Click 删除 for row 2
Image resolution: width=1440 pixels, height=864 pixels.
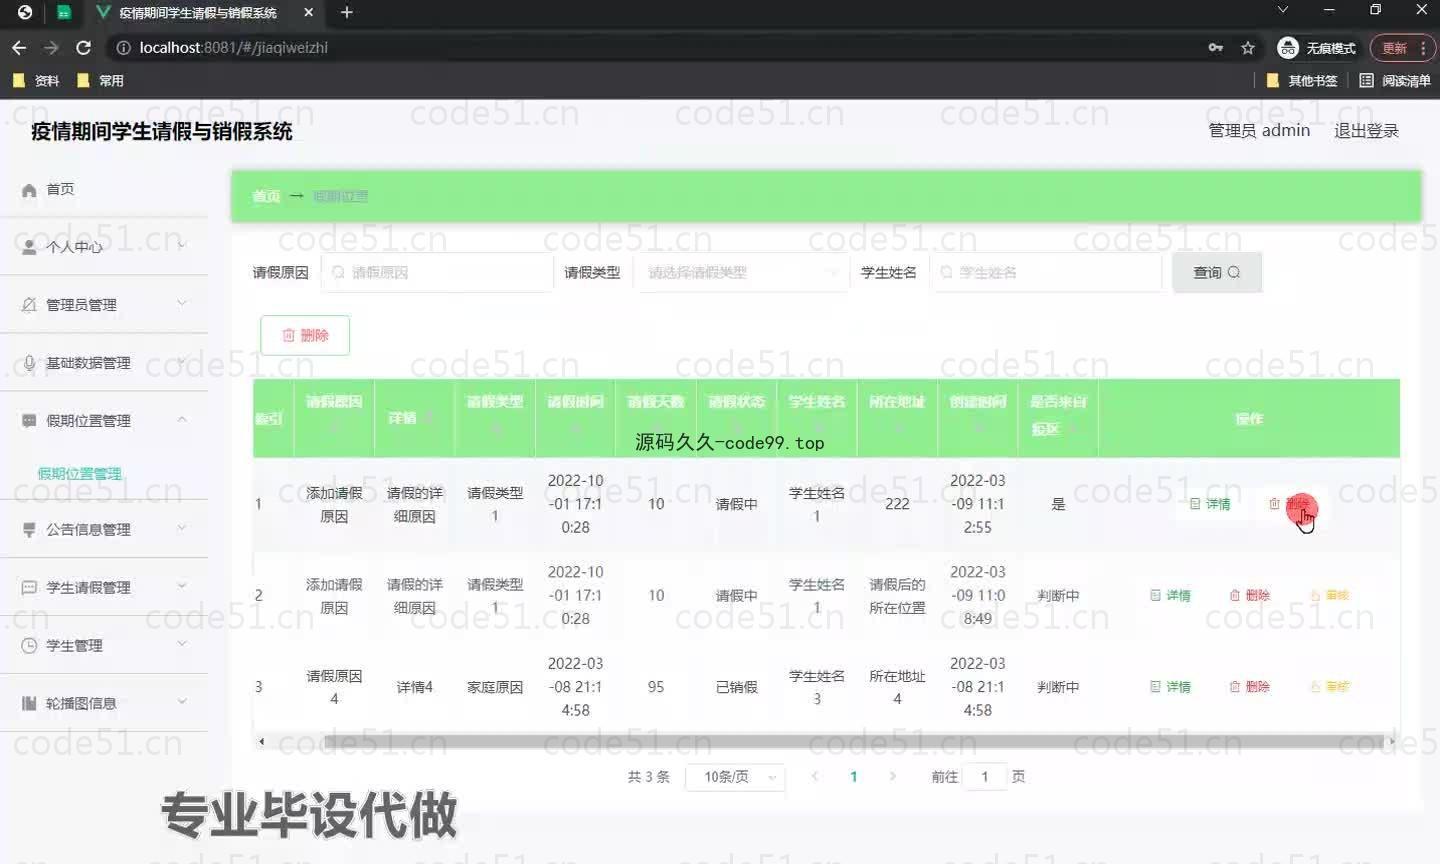point(1250,595)
